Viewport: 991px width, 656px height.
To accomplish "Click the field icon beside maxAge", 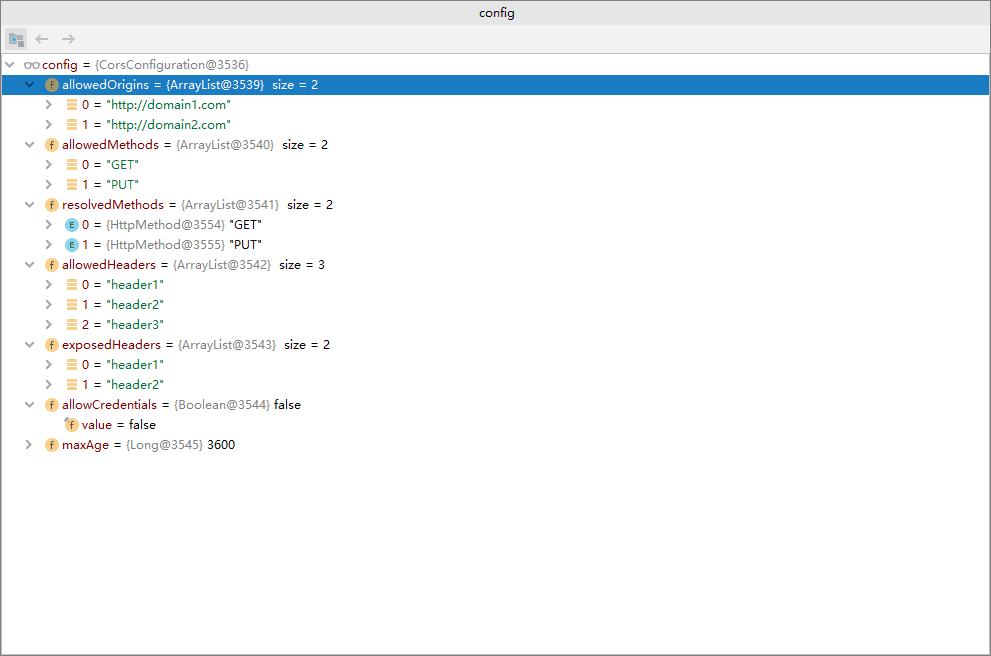I will 52,445.
